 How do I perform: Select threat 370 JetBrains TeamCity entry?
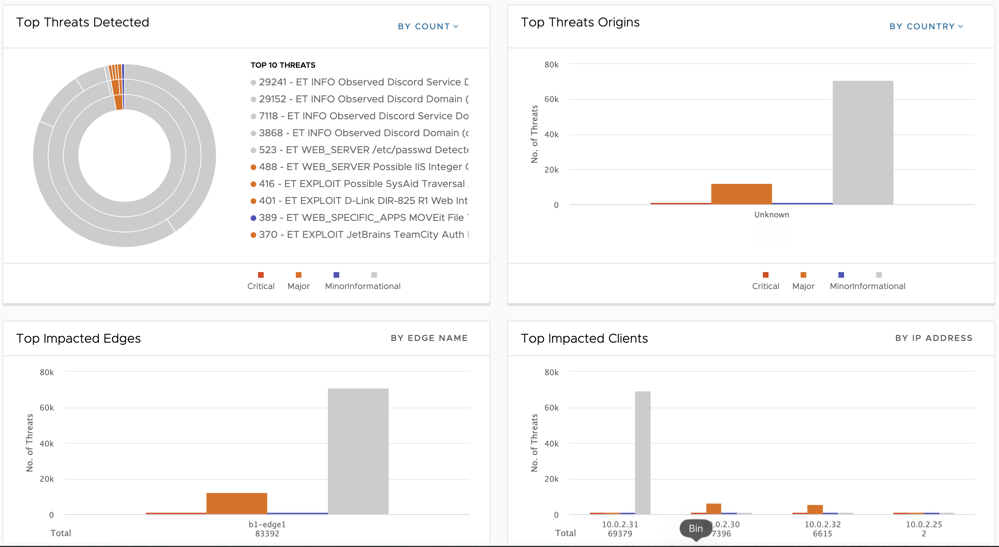tap(359, 234)
